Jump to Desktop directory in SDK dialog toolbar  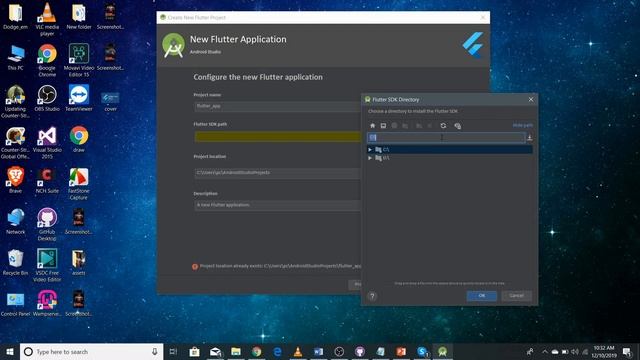coord(383,126)
